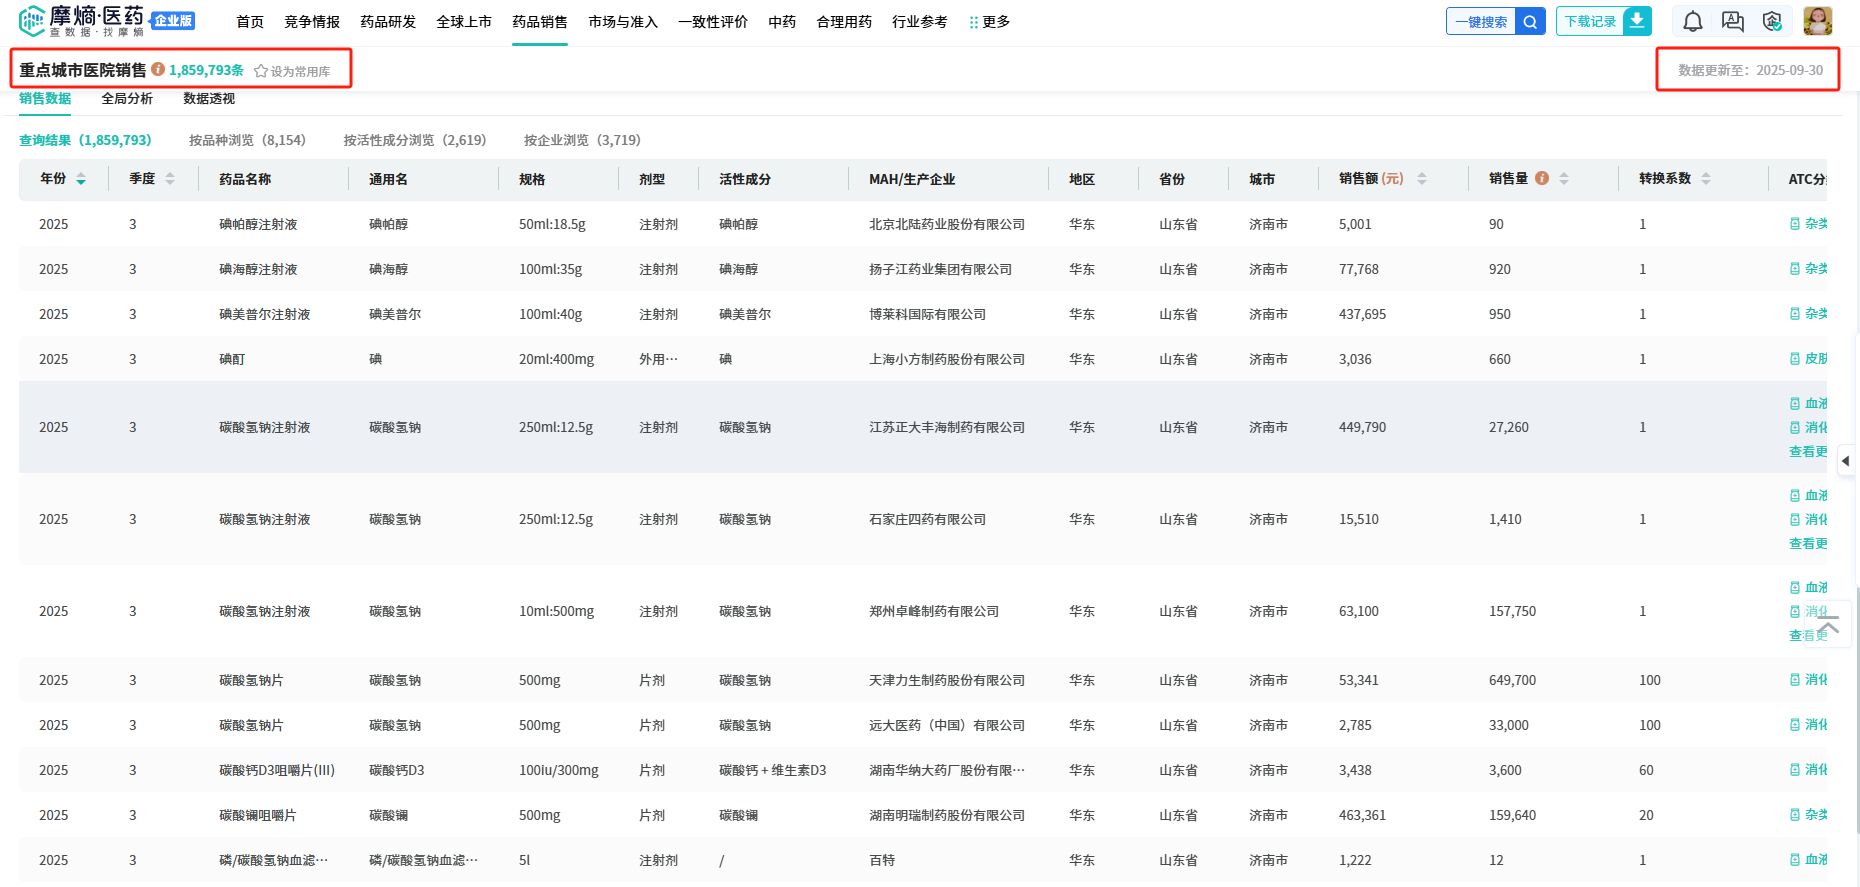Viewport: 1860px width, 887px height.
Task: Open the 竞争情报 navigation menu
Action: pyautogui.click(x=312, y=22)
